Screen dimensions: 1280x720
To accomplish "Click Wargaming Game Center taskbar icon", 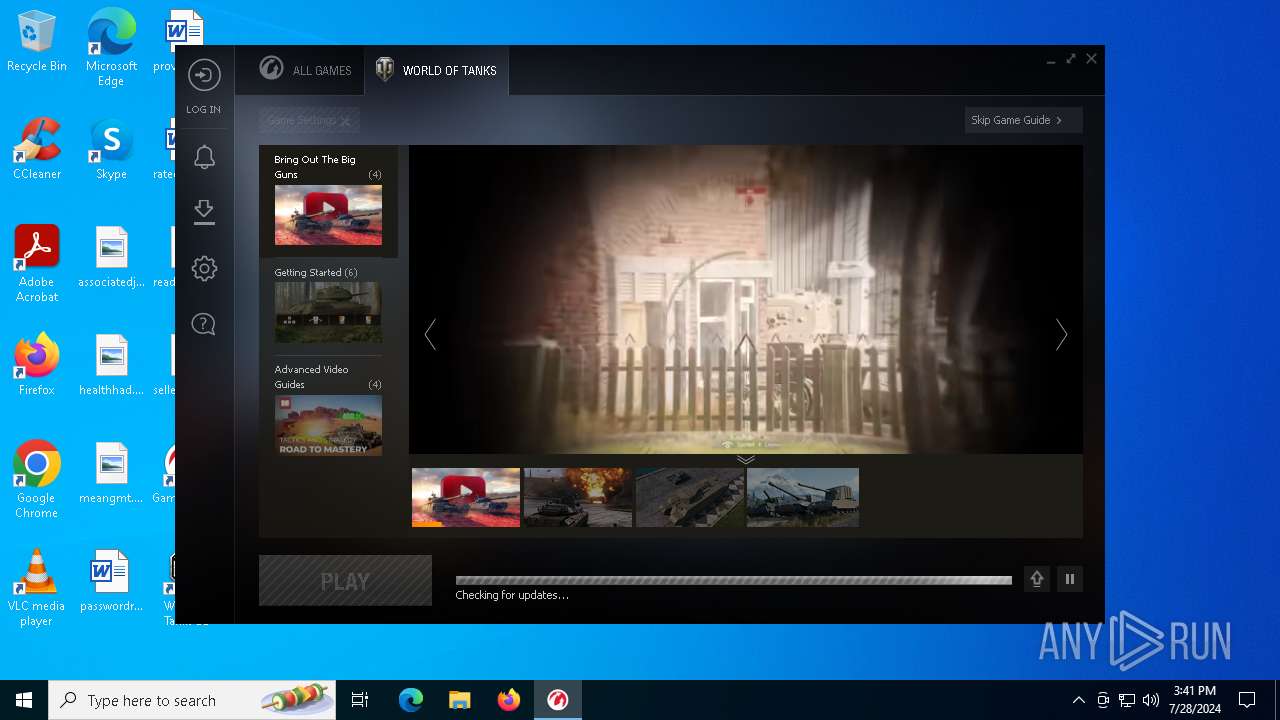I will [x=557, y=700].
